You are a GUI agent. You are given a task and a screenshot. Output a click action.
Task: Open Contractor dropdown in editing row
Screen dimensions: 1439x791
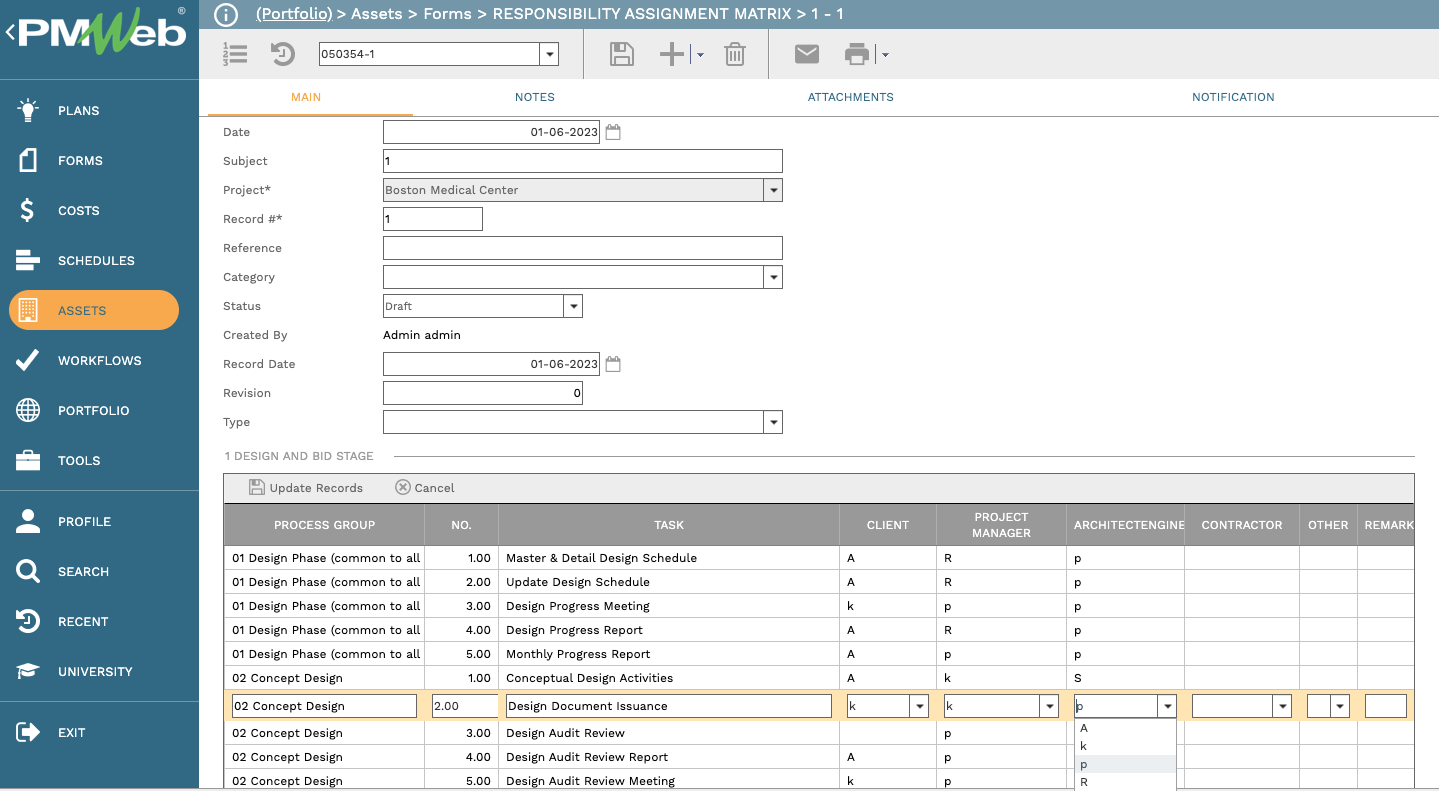point(1282,706)
